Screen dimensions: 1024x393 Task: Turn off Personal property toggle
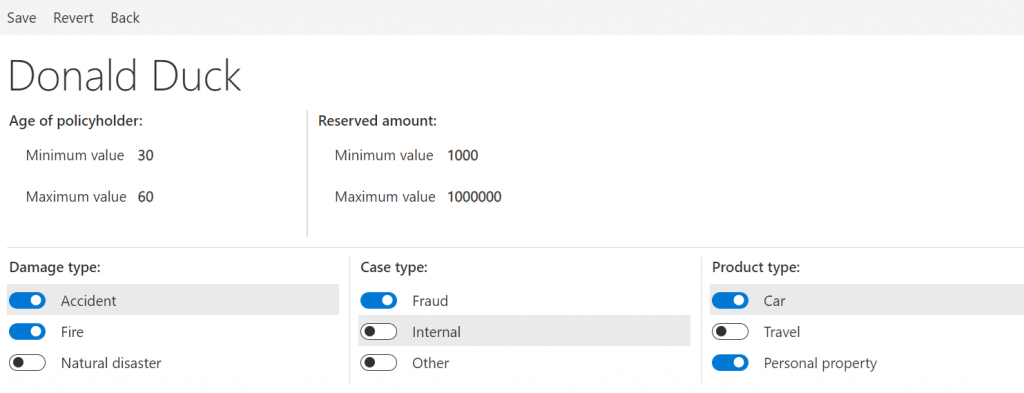click(x=730, y=362)
